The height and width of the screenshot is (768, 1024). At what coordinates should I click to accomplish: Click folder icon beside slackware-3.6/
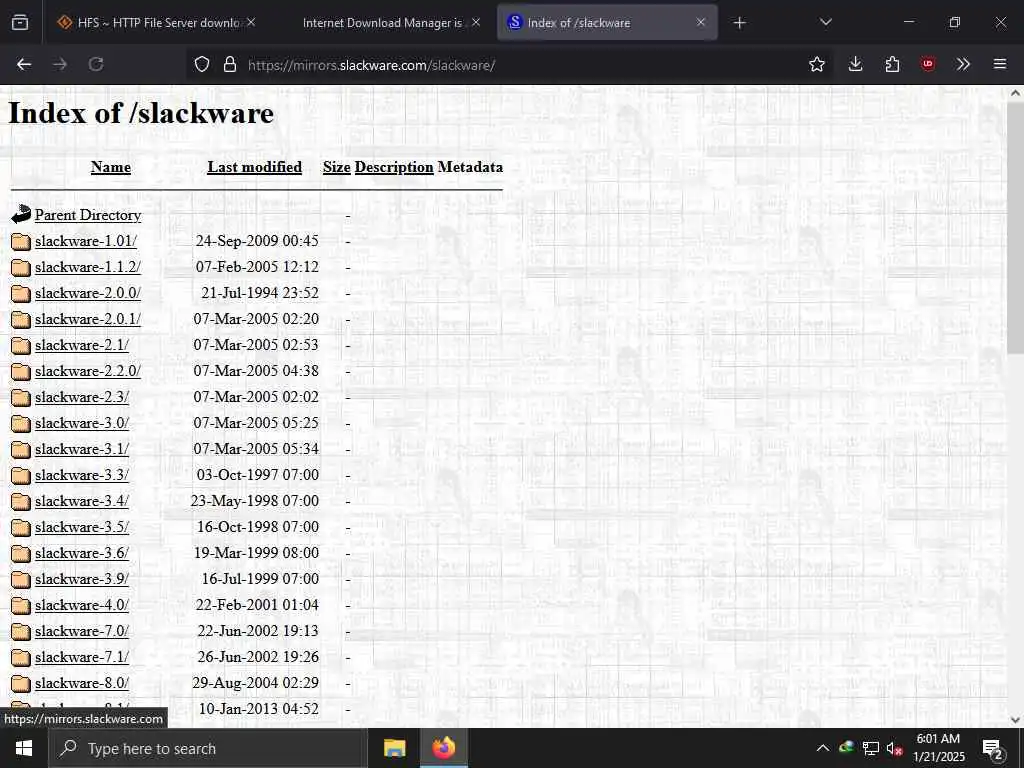coord(21,554)
